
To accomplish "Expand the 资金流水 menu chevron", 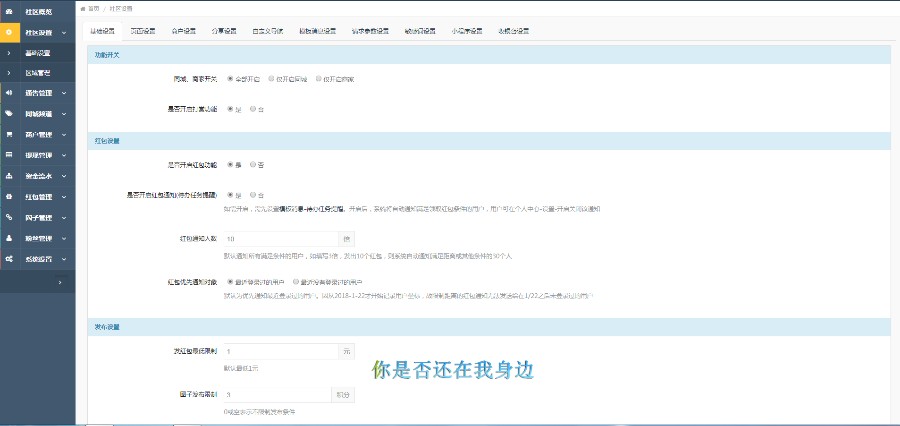I will pos(64,176).
